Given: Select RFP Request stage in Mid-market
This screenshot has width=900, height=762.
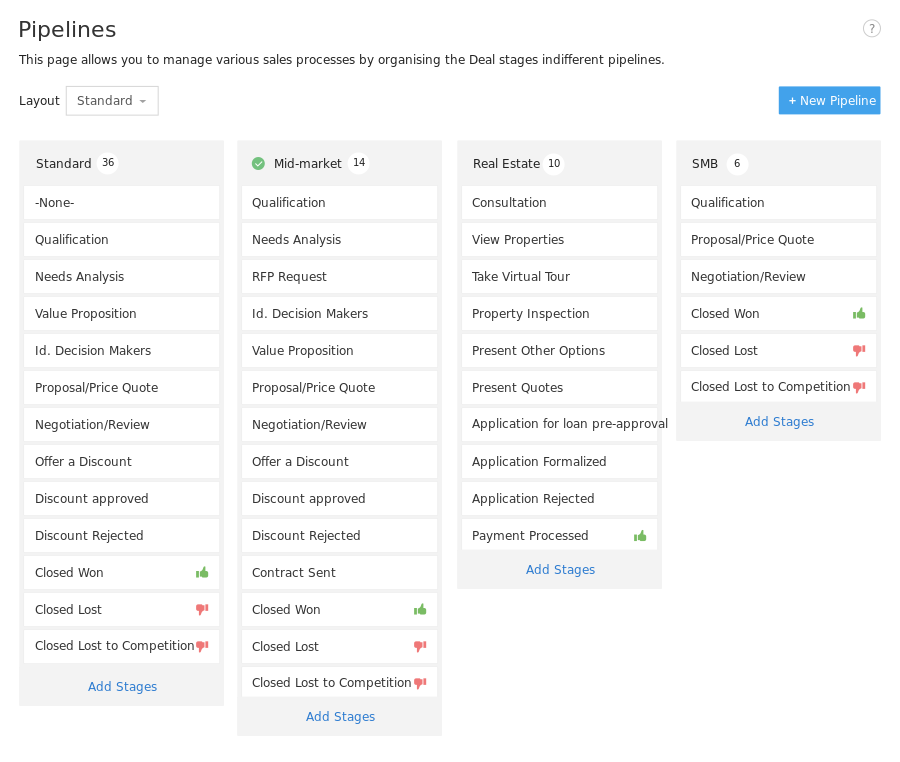Looking at the screenshot, I should pyautogui.click(x=339, y=277).
